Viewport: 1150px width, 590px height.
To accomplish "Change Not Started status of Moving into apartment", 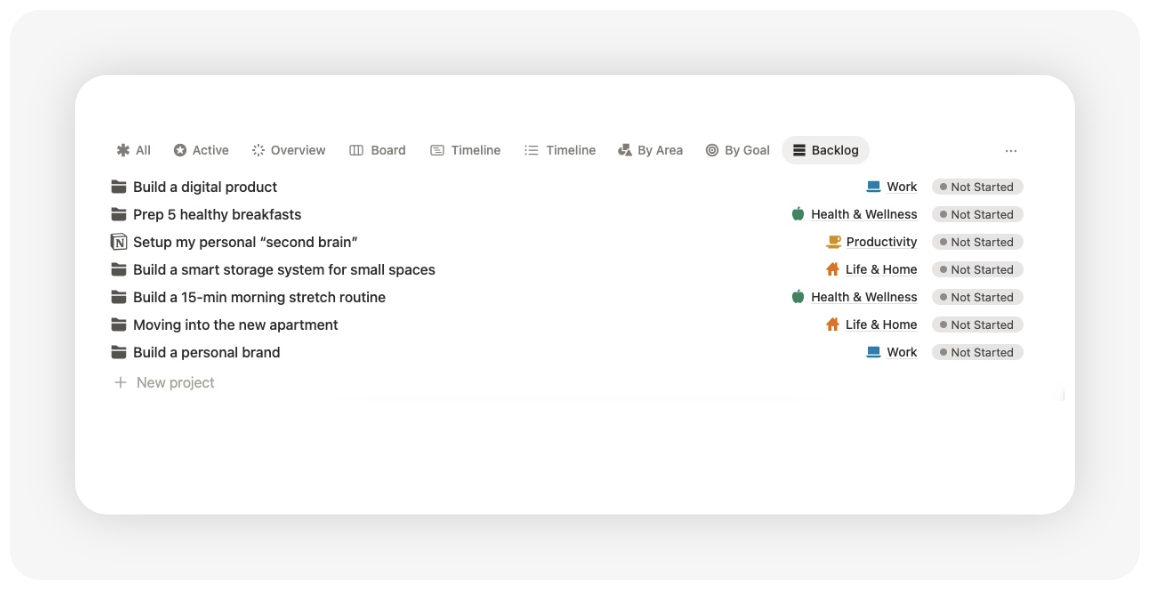I will [x=977, y=325].
